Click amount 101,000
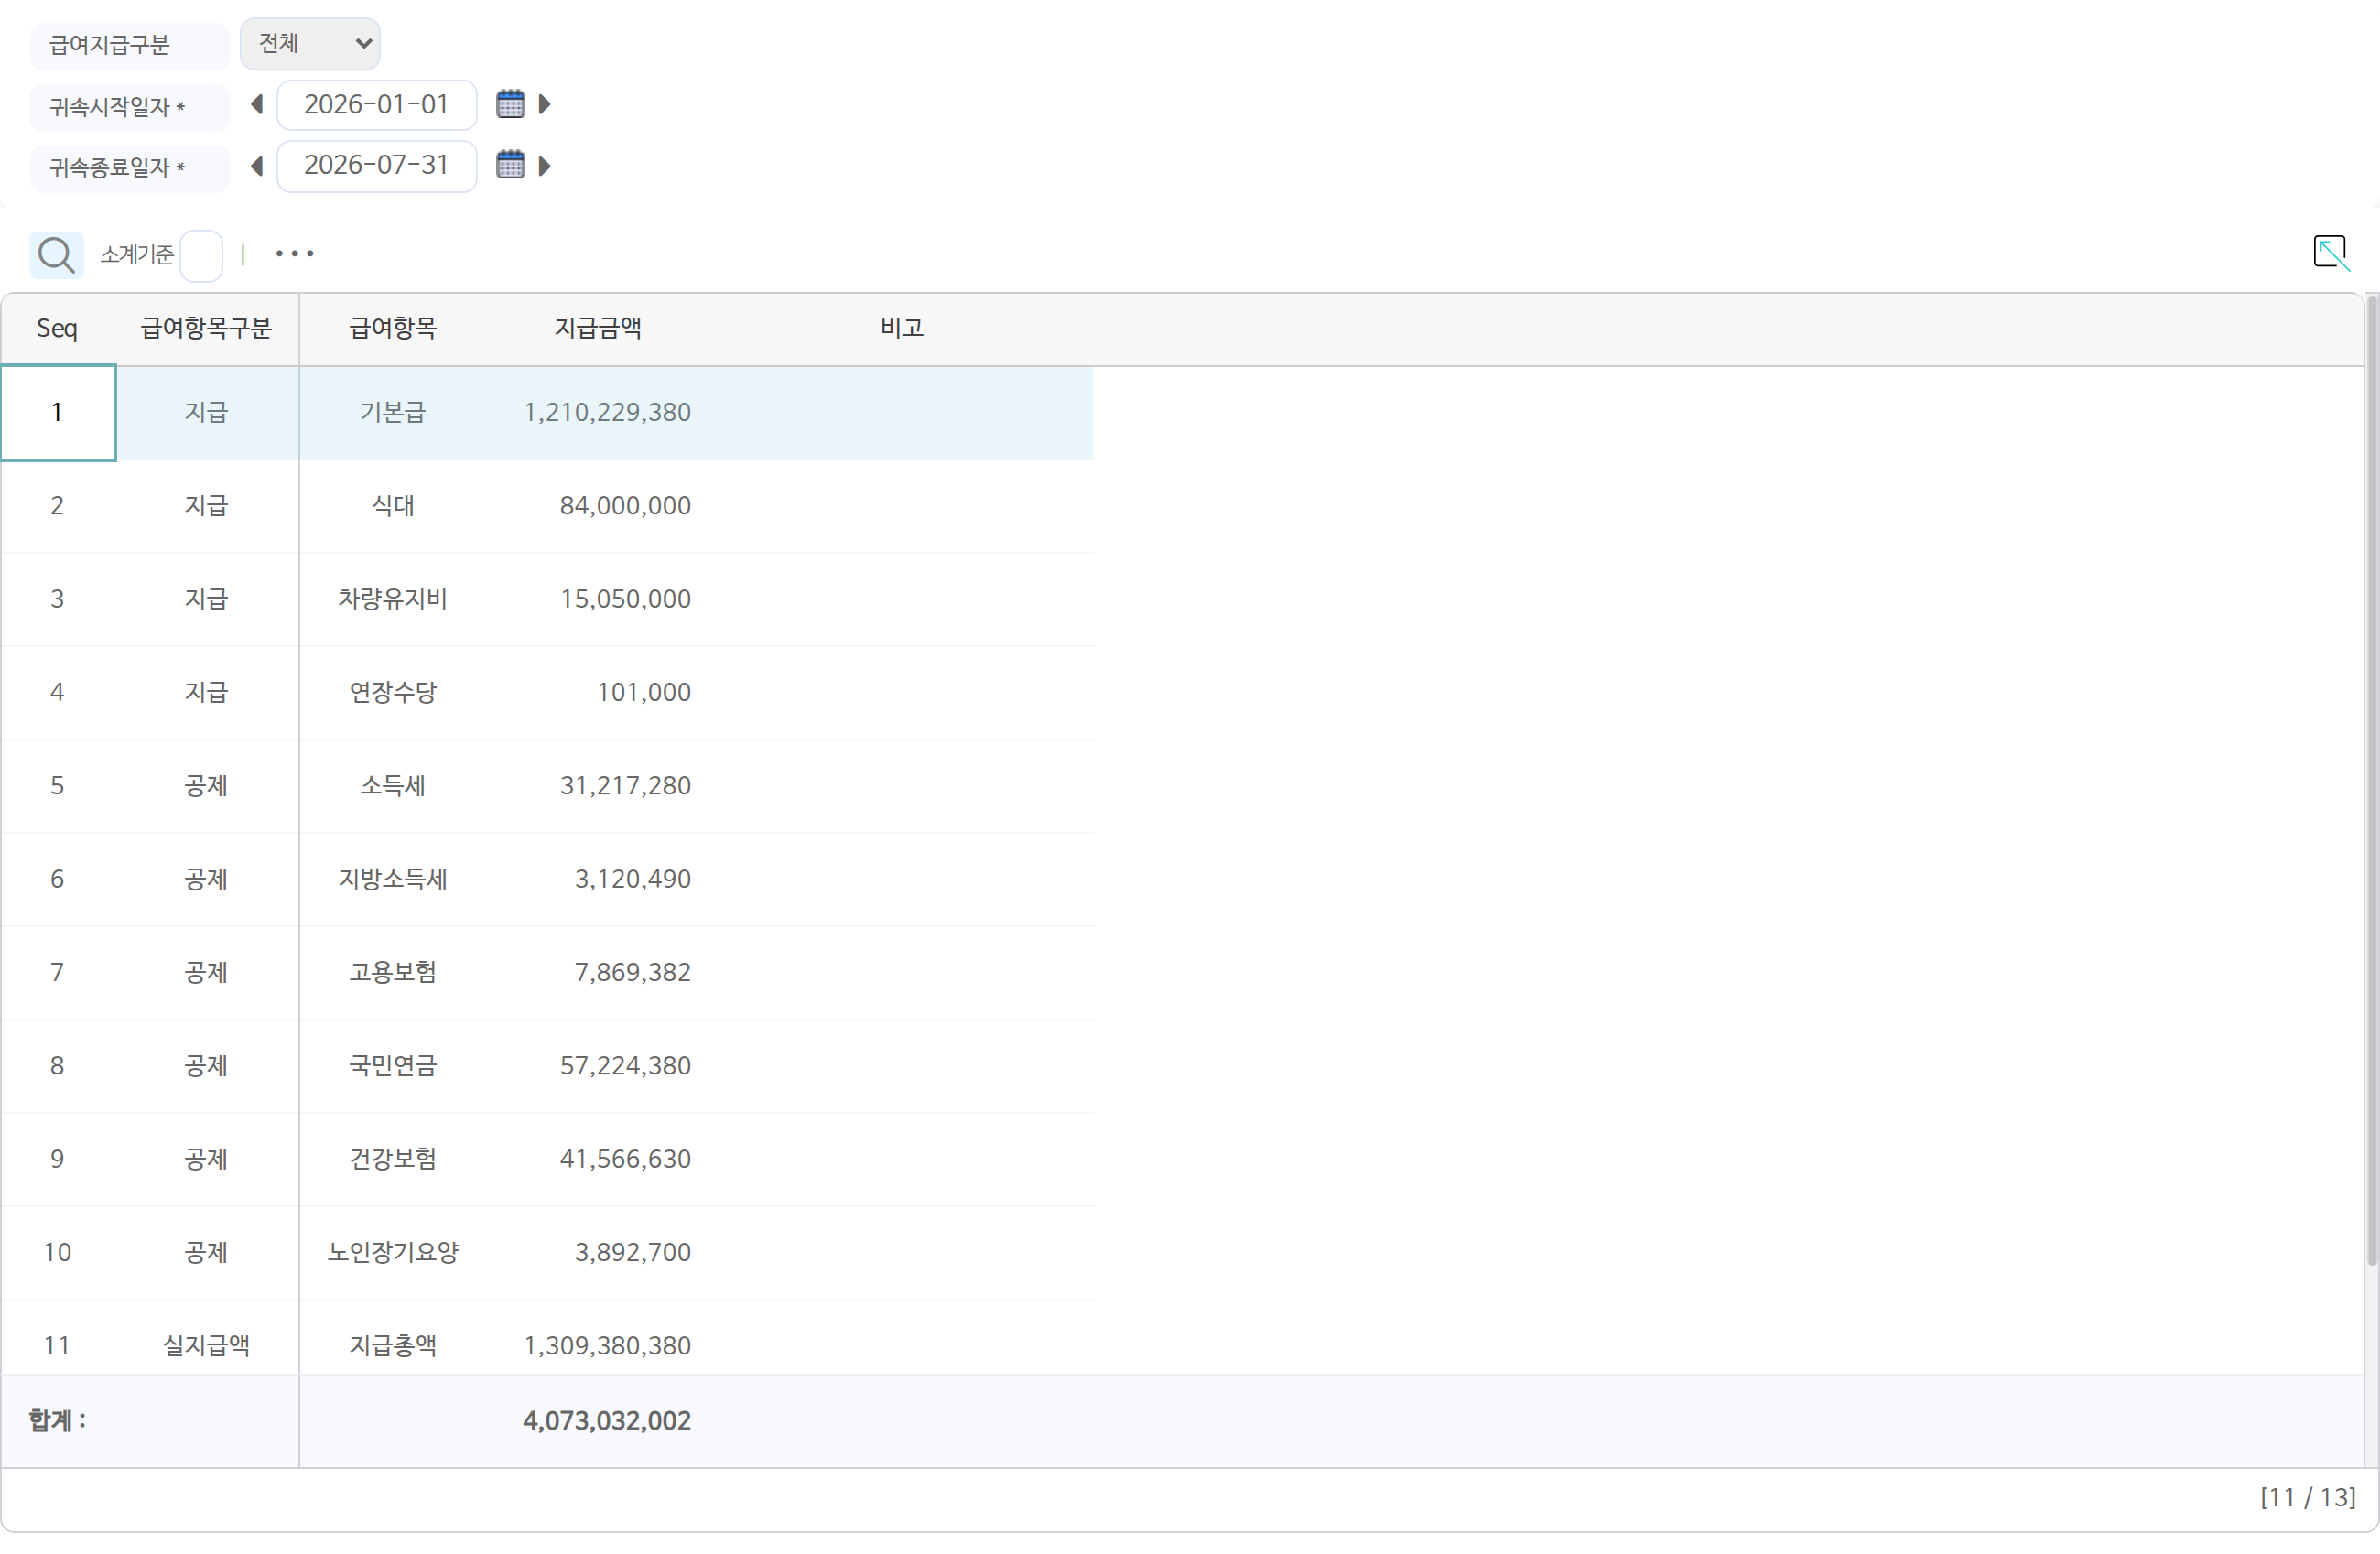Image resolution: width=2380 pixels, height=1554 pixels. (x=644, y=692)
